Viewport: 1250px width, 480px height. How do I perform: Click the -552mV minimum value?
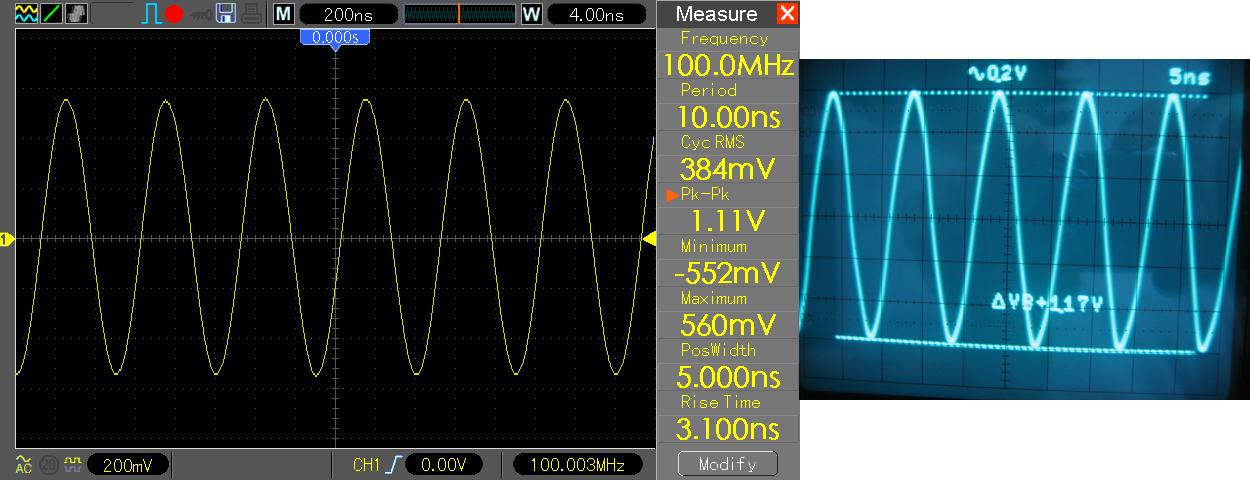point(728,273)
